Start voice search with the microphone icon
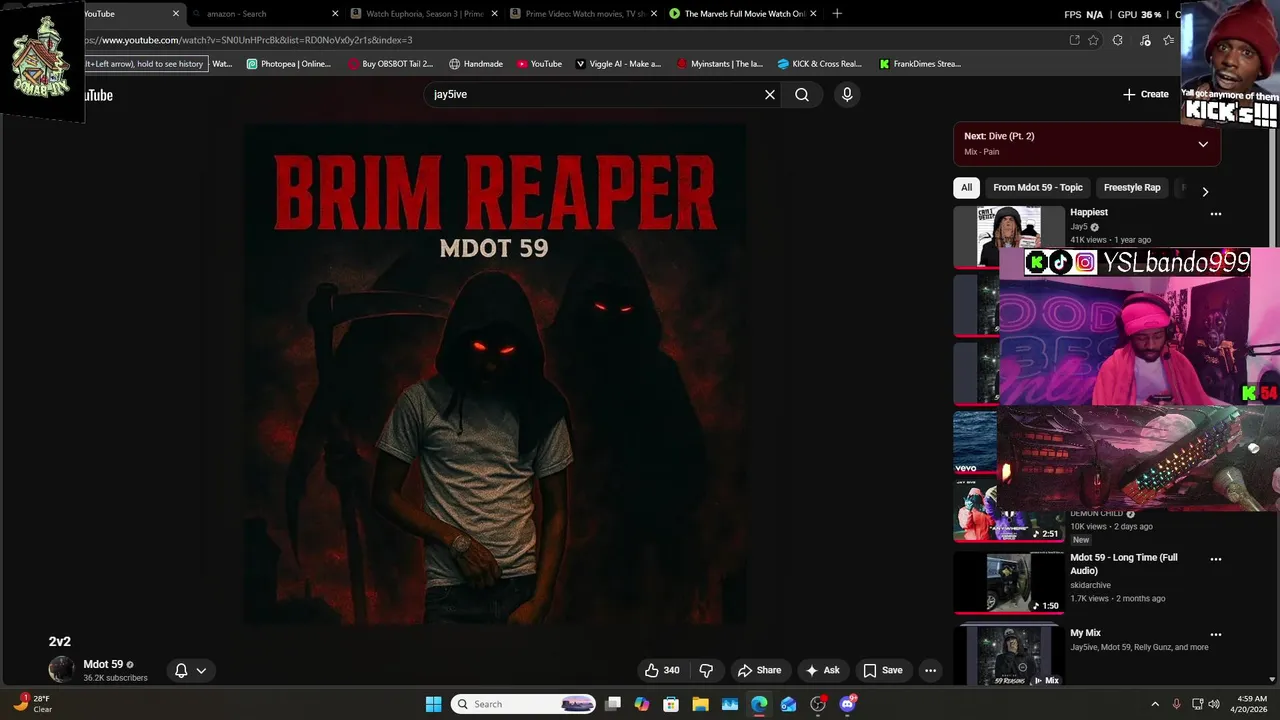The height and width of the screenshot is (720, 1280). click(x=847, y=94)
